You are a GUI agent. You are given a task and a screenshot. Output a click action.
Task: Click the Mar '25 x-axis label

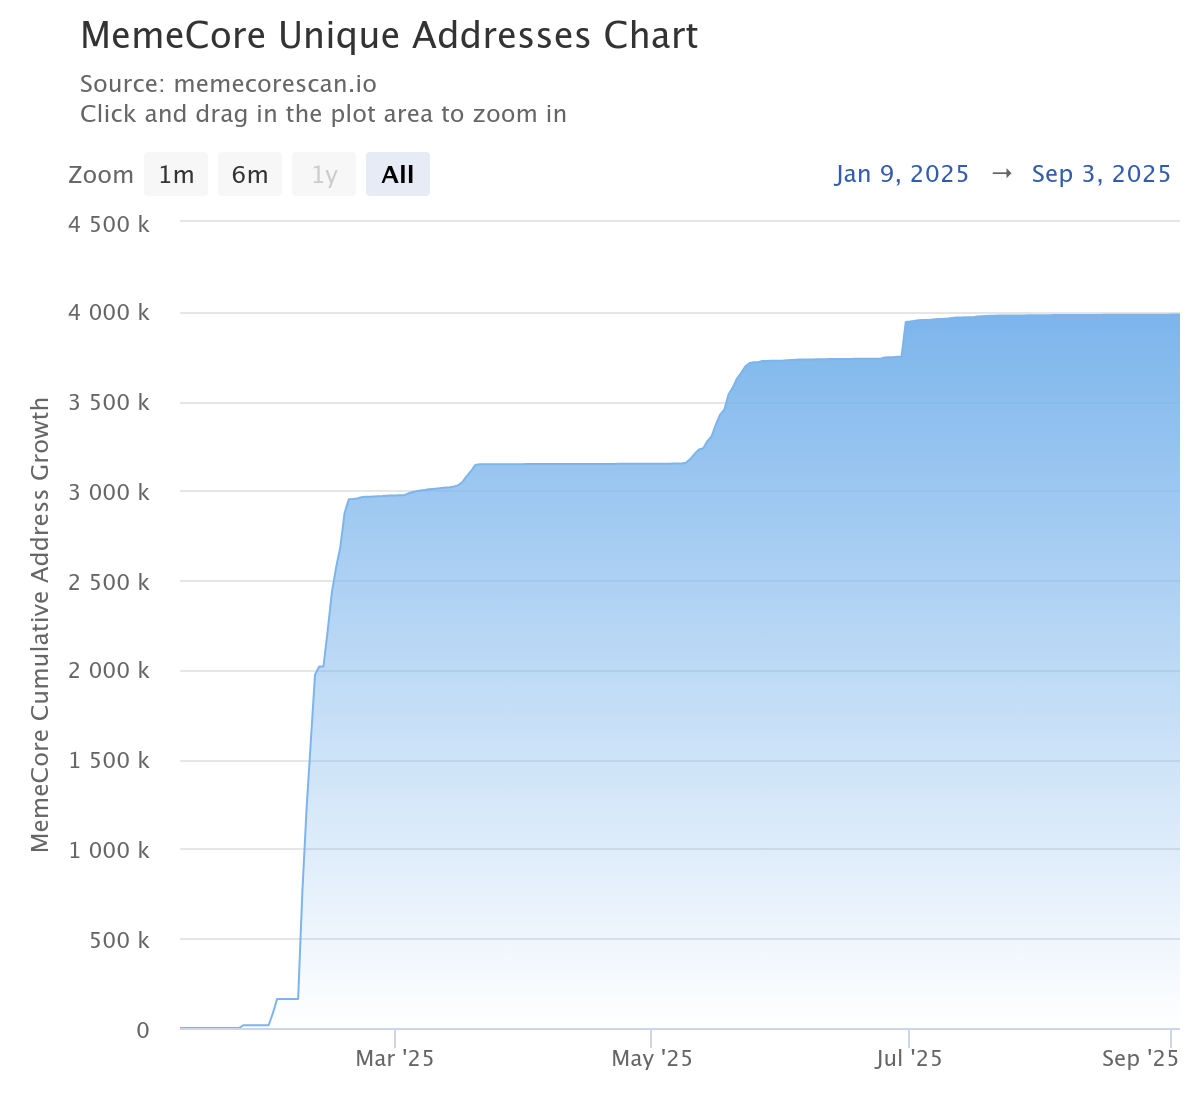coord(395,1058)
